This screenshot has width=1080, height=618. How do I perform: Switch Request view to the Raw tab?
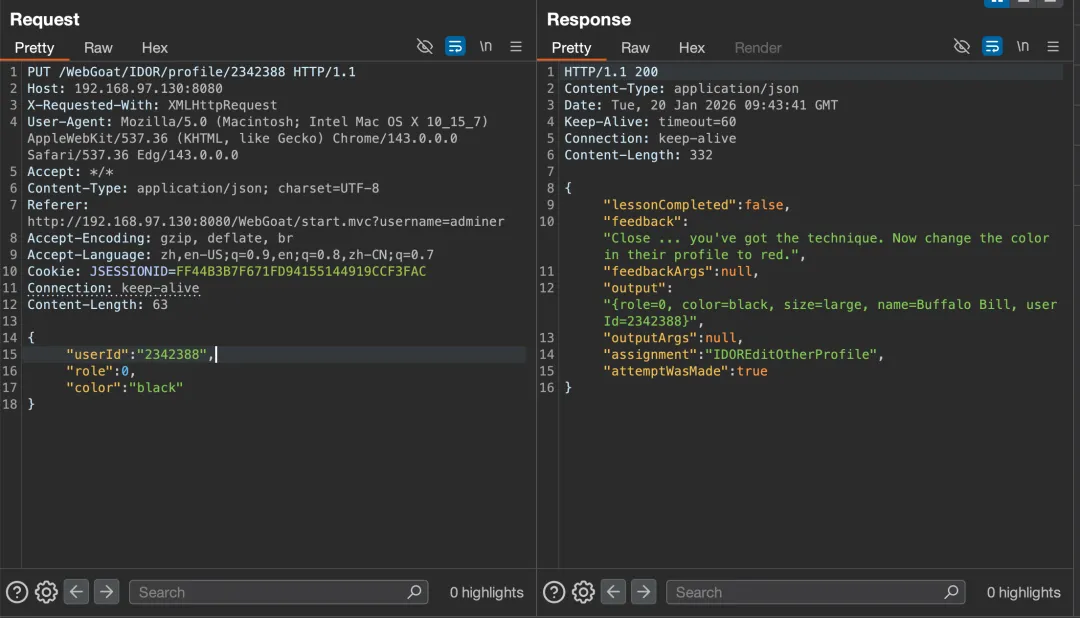click(x=98, y=48)
